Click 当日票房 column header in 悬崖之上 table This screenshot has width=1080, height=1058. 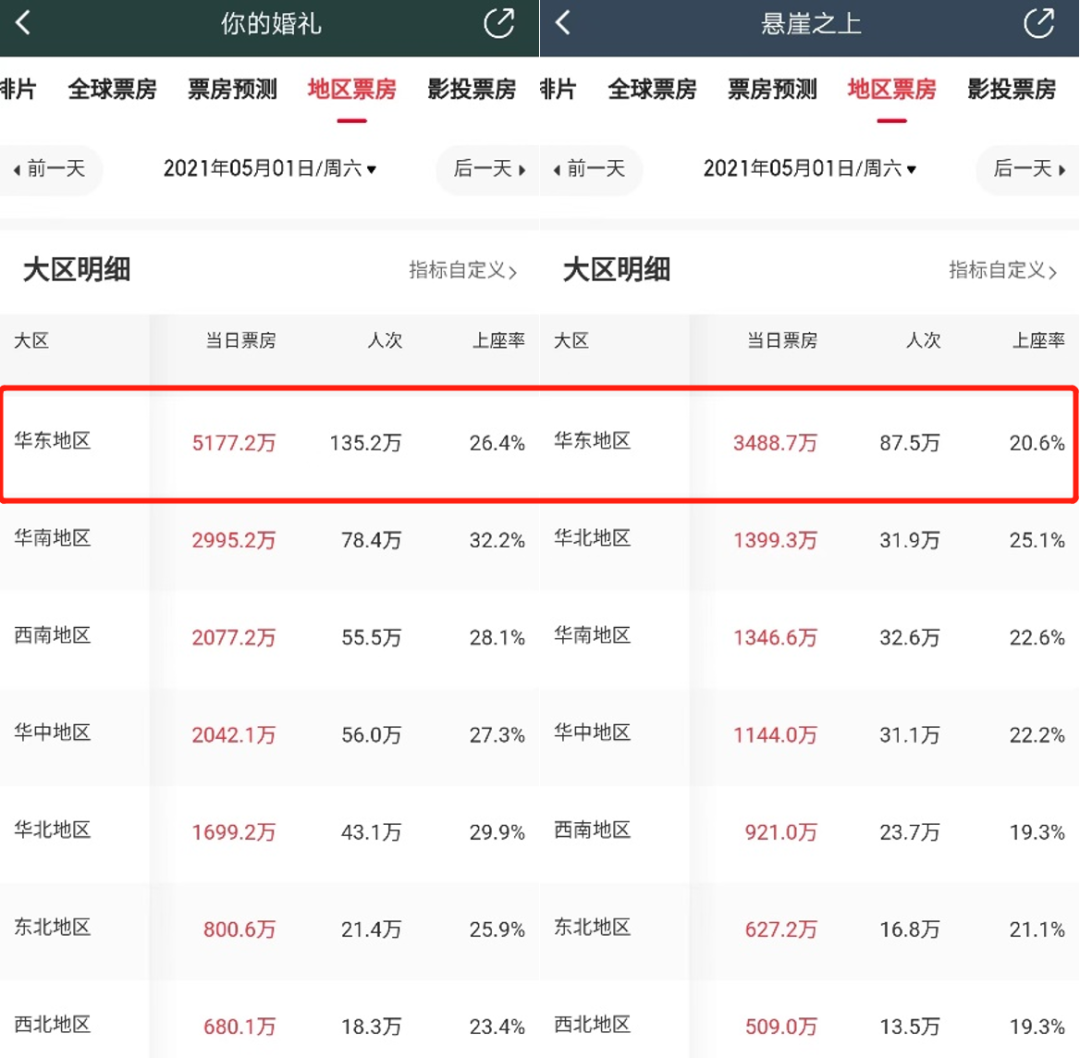pos(782,341)
